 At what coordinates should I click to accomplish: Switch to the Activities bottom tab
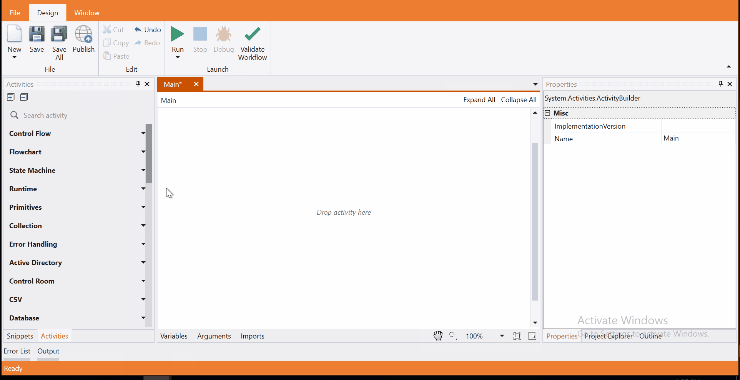click(55, 336)
